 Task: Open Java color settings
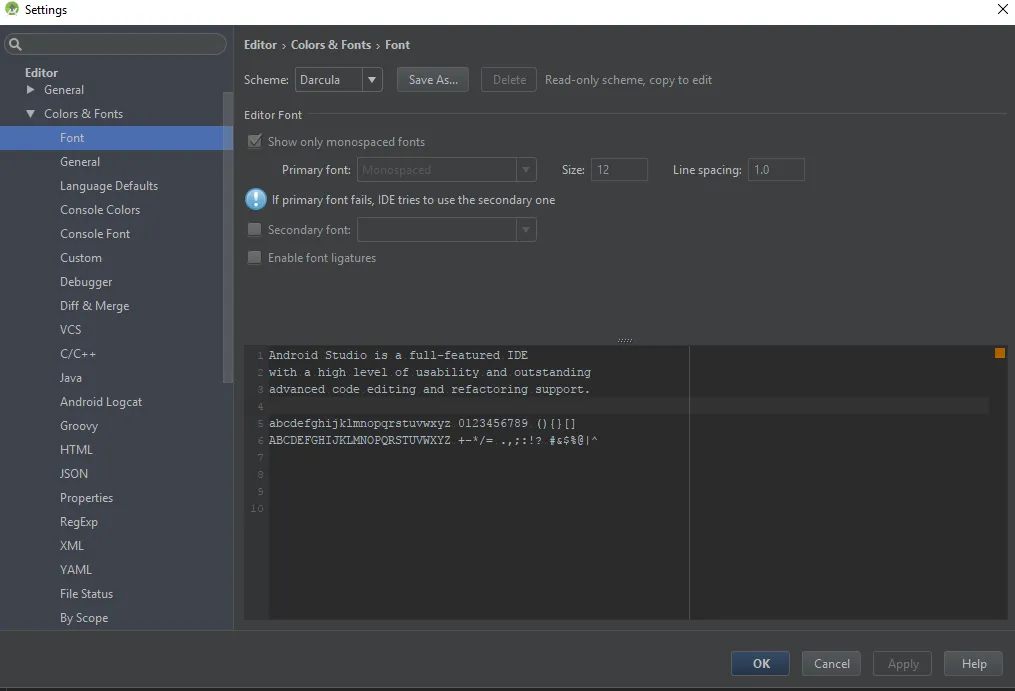click(x=71, y=378)
